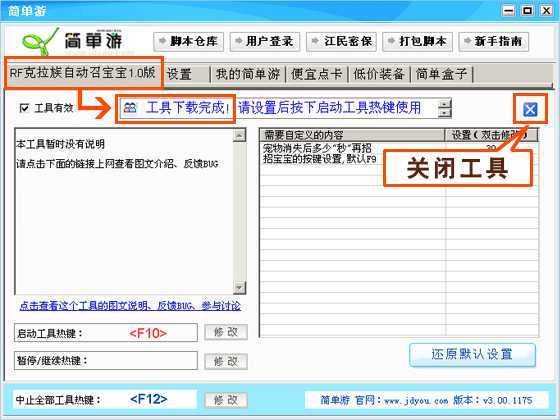Click the 中止全部工具热键 F12 field
Image resolution: width=560 pixels, height=420 pixels.
(x=105, y=399)
